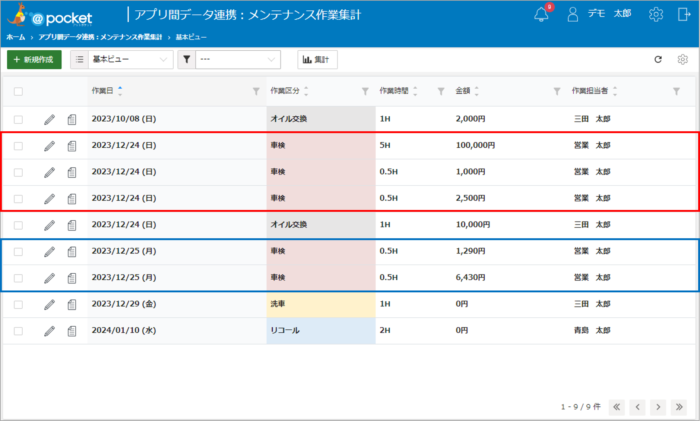The image size is (700, 421).
Task: Go to ホーム breadcrumb
Action: click(16, 37)
